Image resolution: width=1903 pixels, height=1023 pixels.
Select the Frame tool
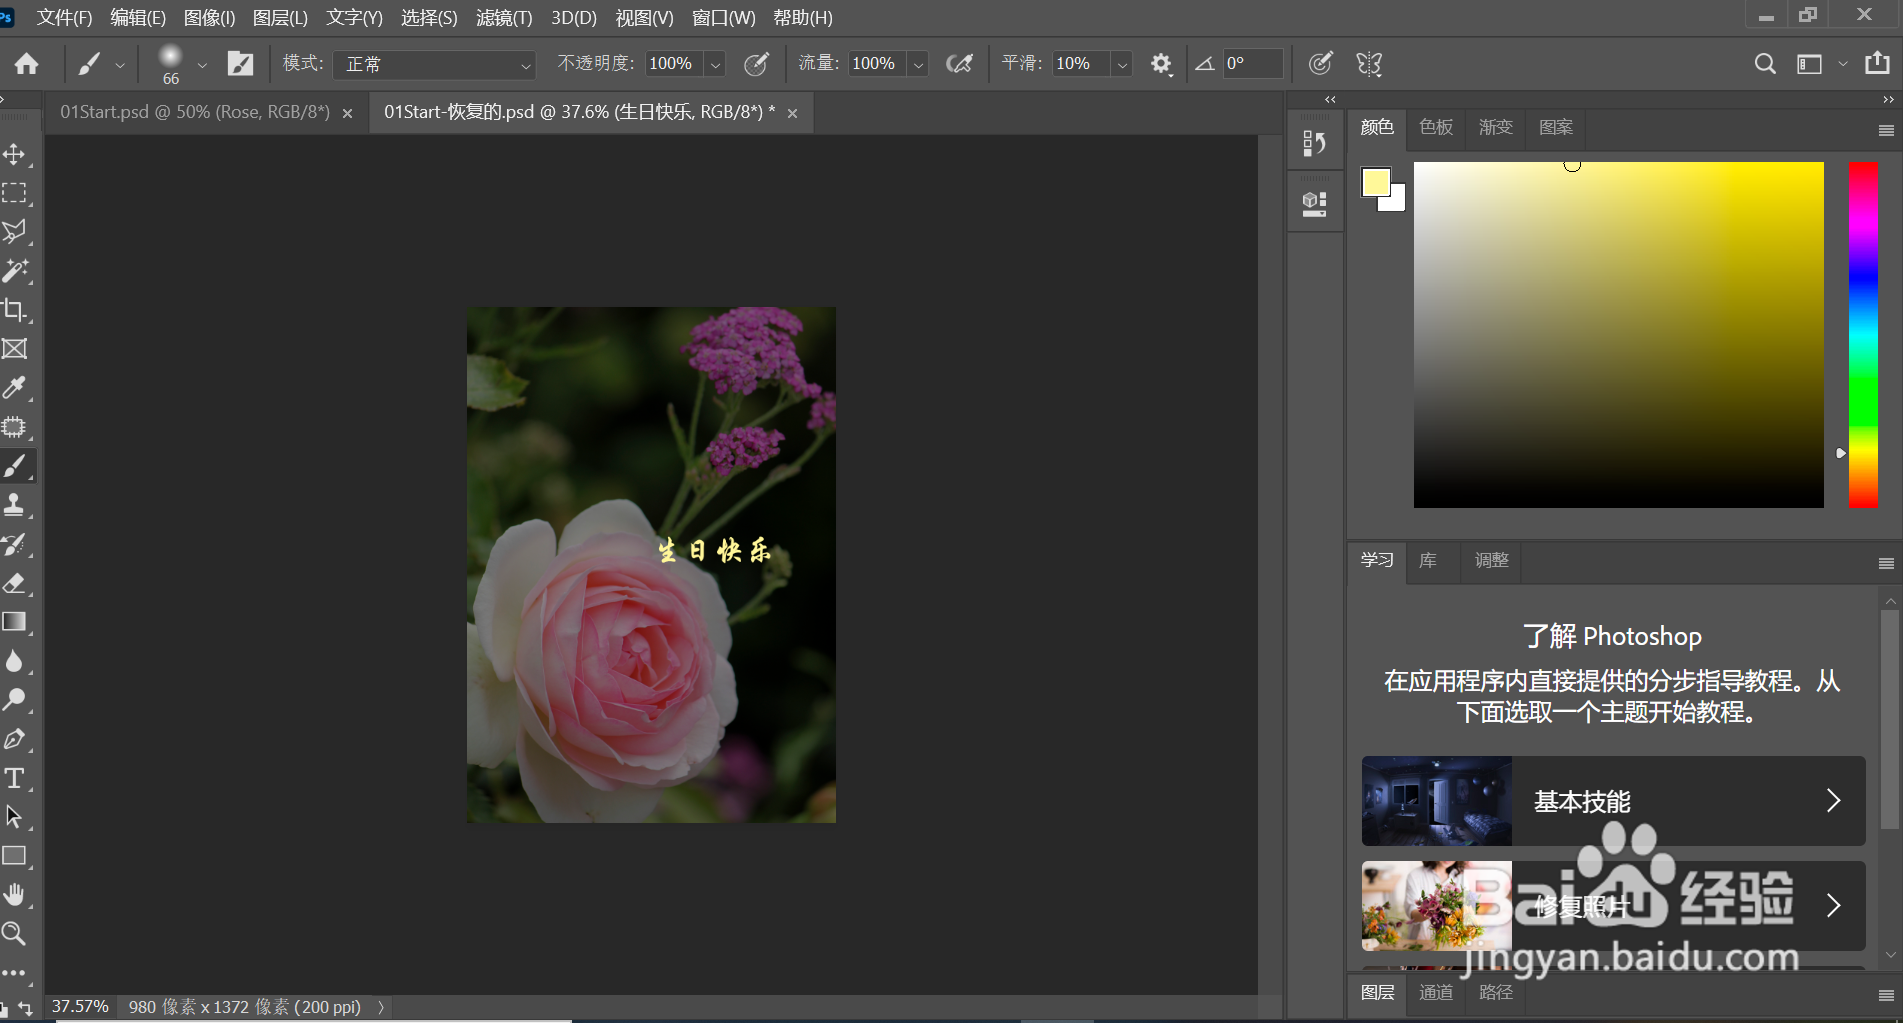click(14, 349)
